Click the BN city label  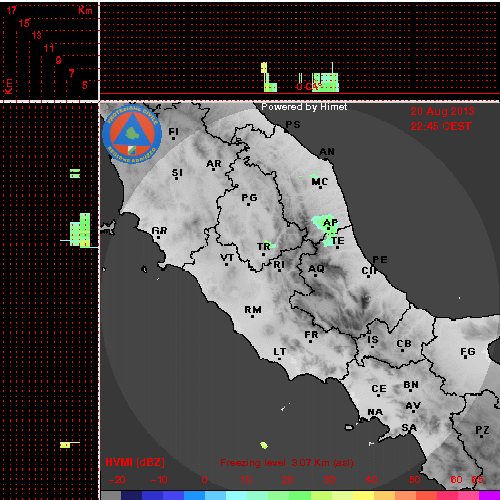411,385
